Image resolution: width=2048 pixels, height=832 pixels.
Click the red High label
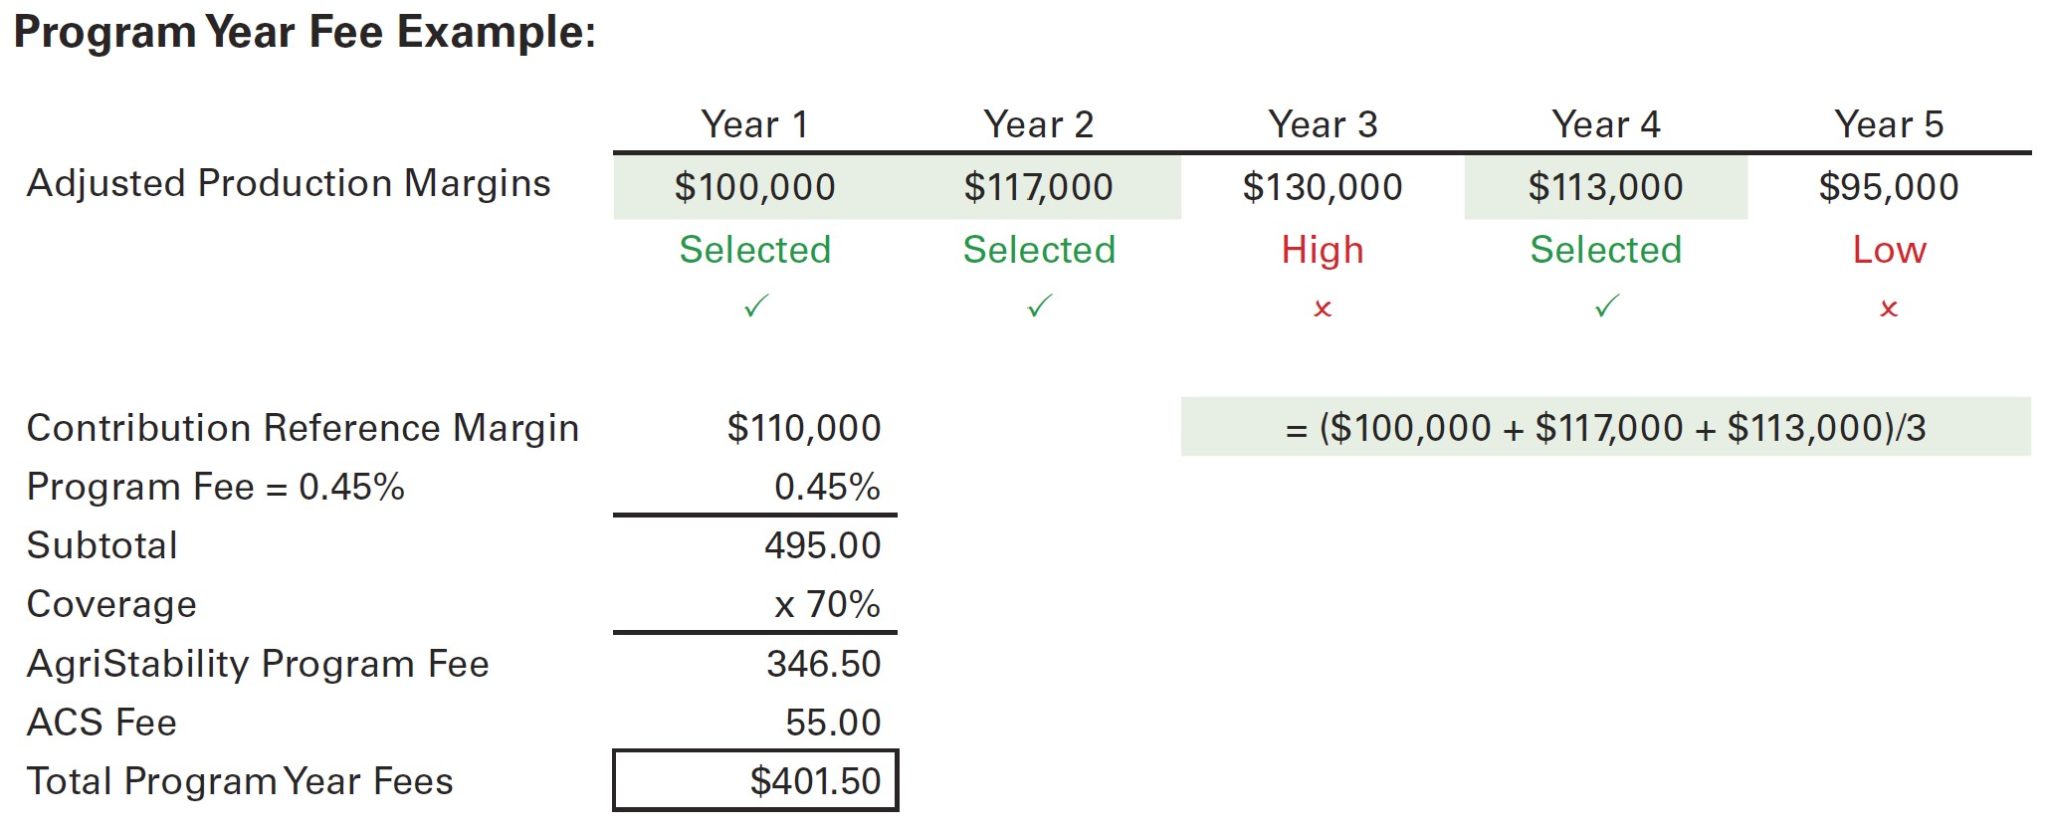coord(1322,250)
